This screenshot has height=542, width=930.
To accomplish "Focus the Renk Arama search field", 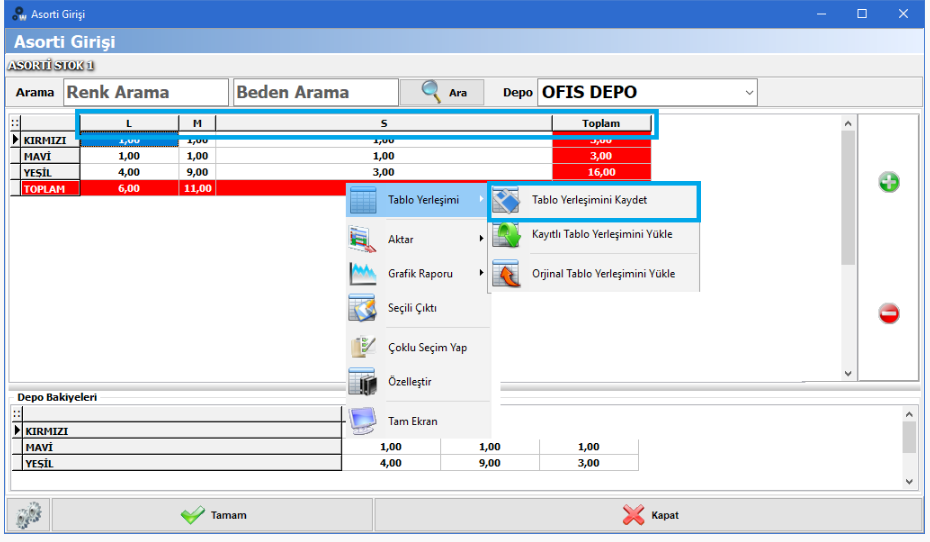I will [x=146, y=93].
